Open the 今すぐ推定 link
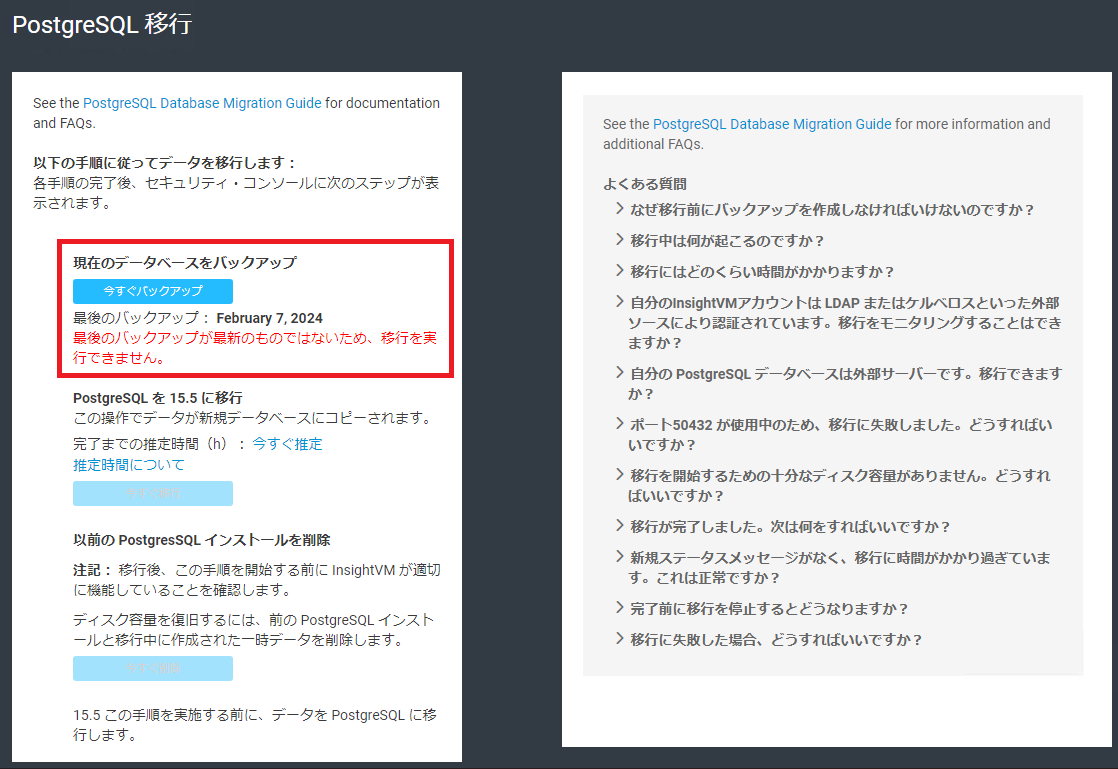The image size is (1118, 769). (287, 444)
